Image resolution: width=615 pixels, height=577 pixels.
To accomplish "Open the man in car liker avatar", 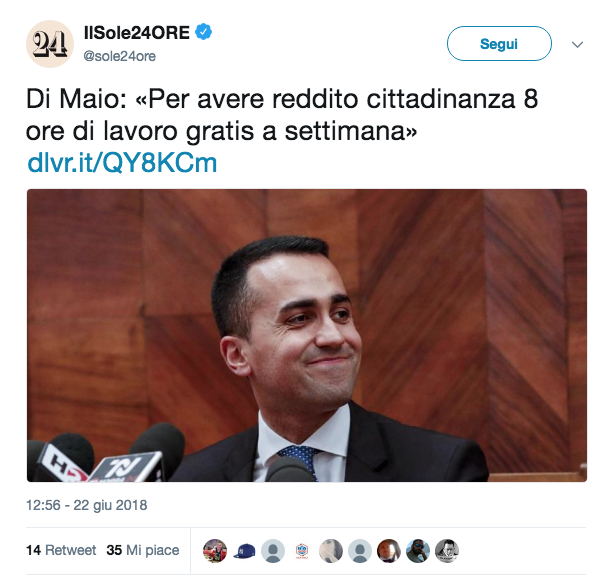I will [389, 550].
